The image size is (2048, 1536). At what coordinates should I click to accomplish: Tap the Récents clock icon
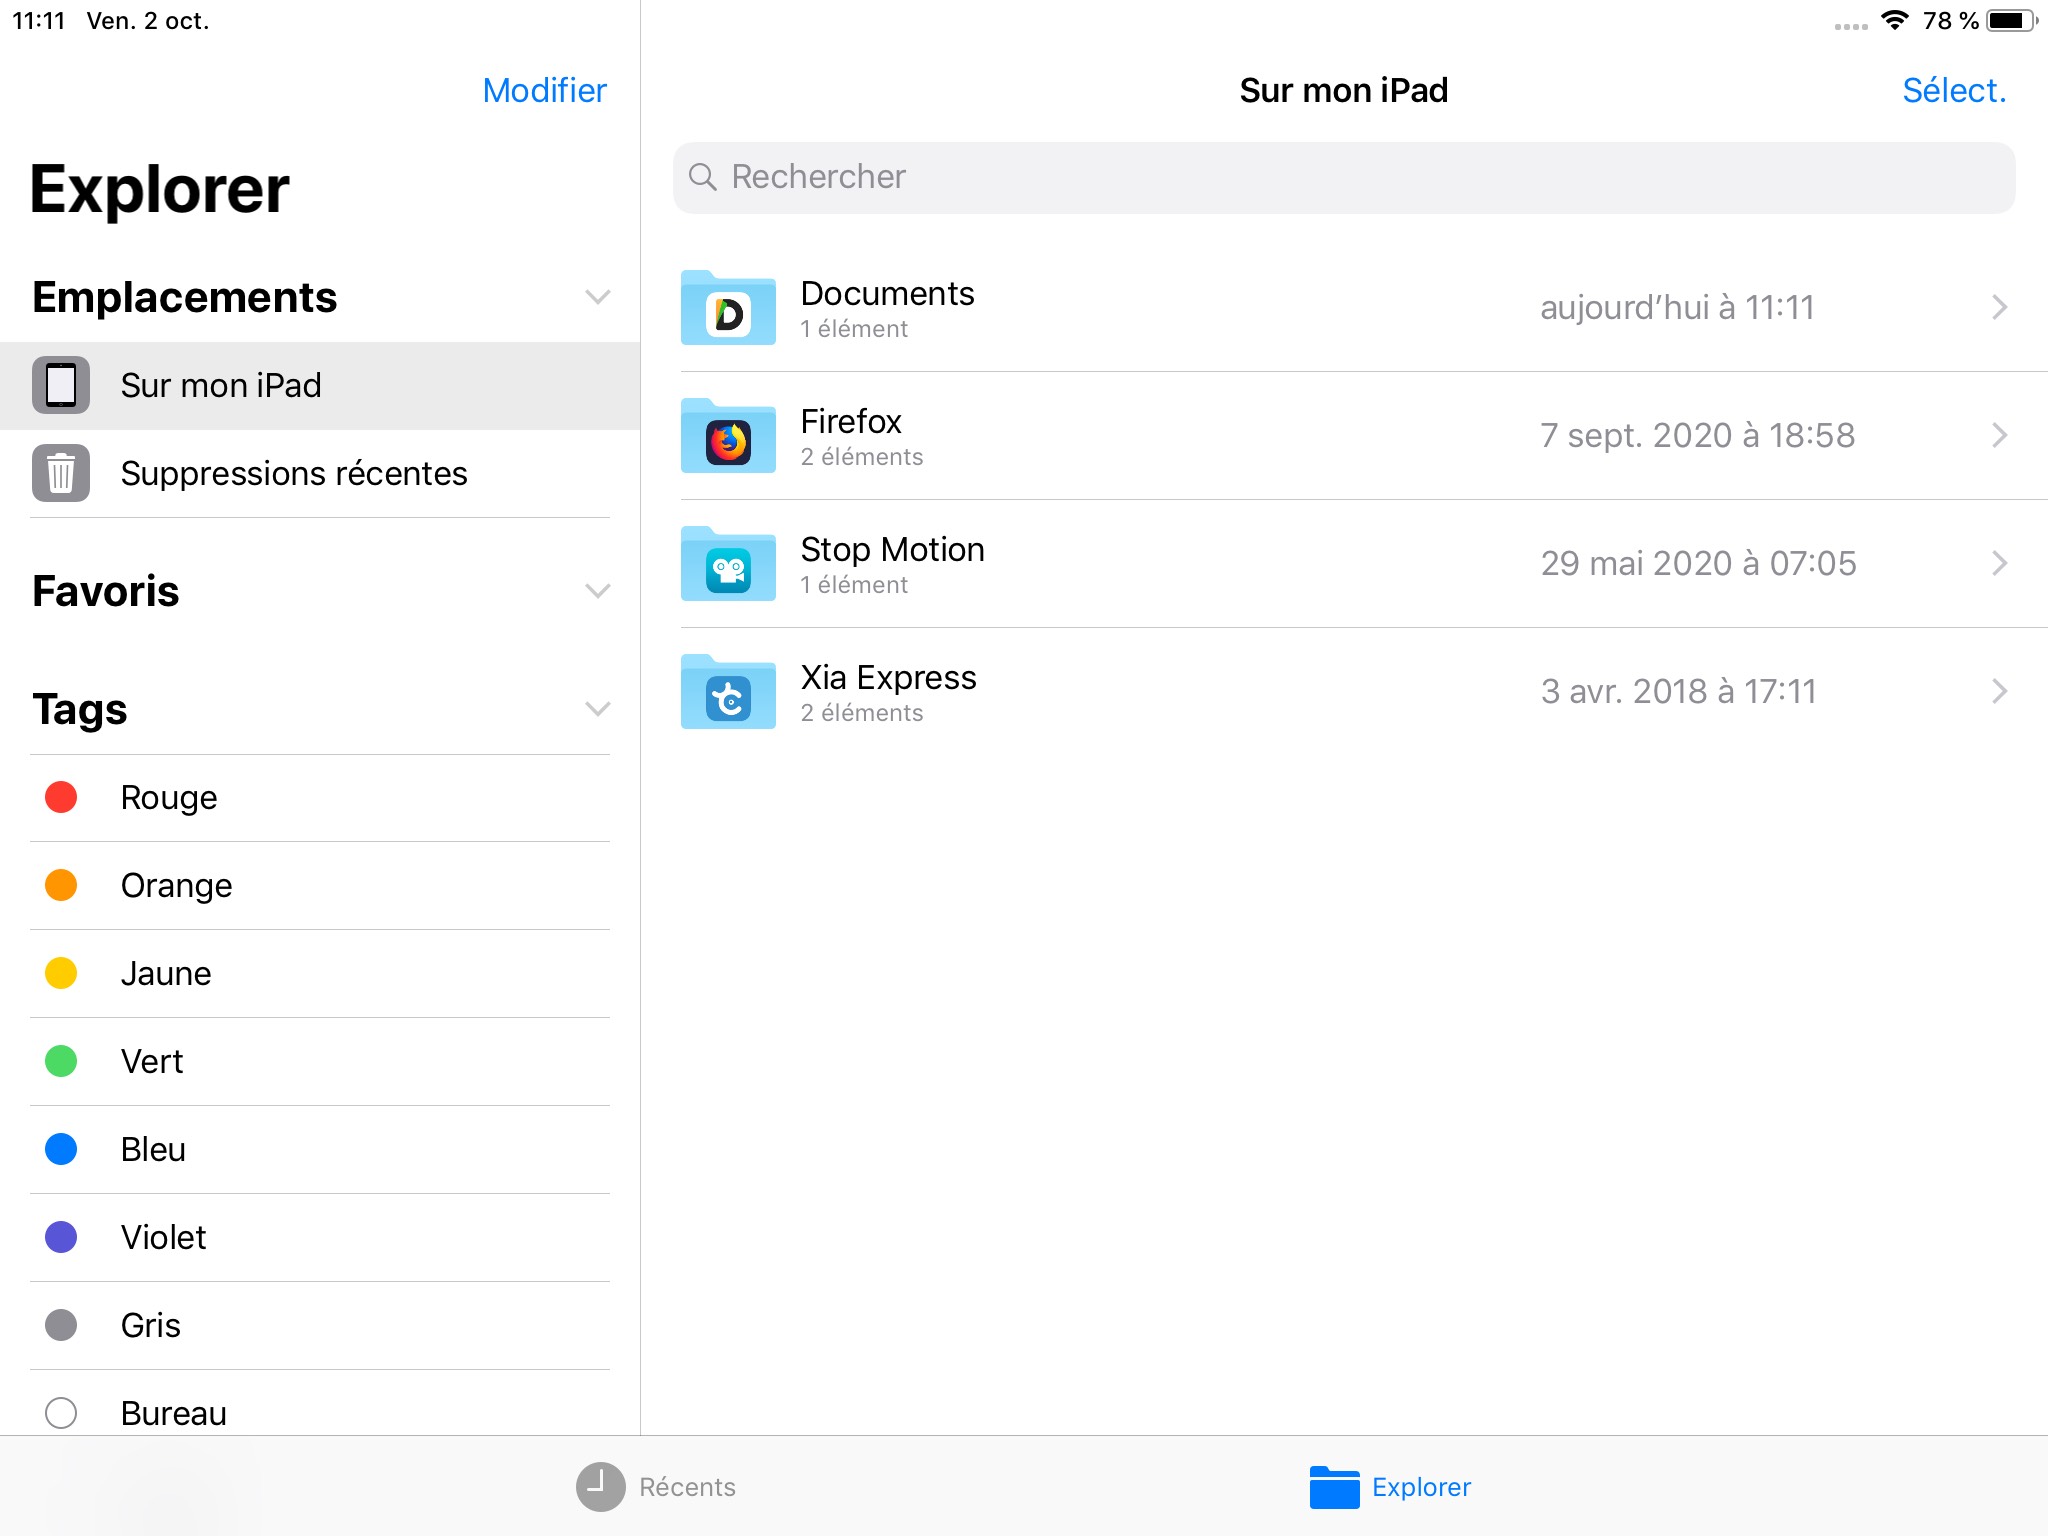pyautogui.click(x=600, y=1487)
